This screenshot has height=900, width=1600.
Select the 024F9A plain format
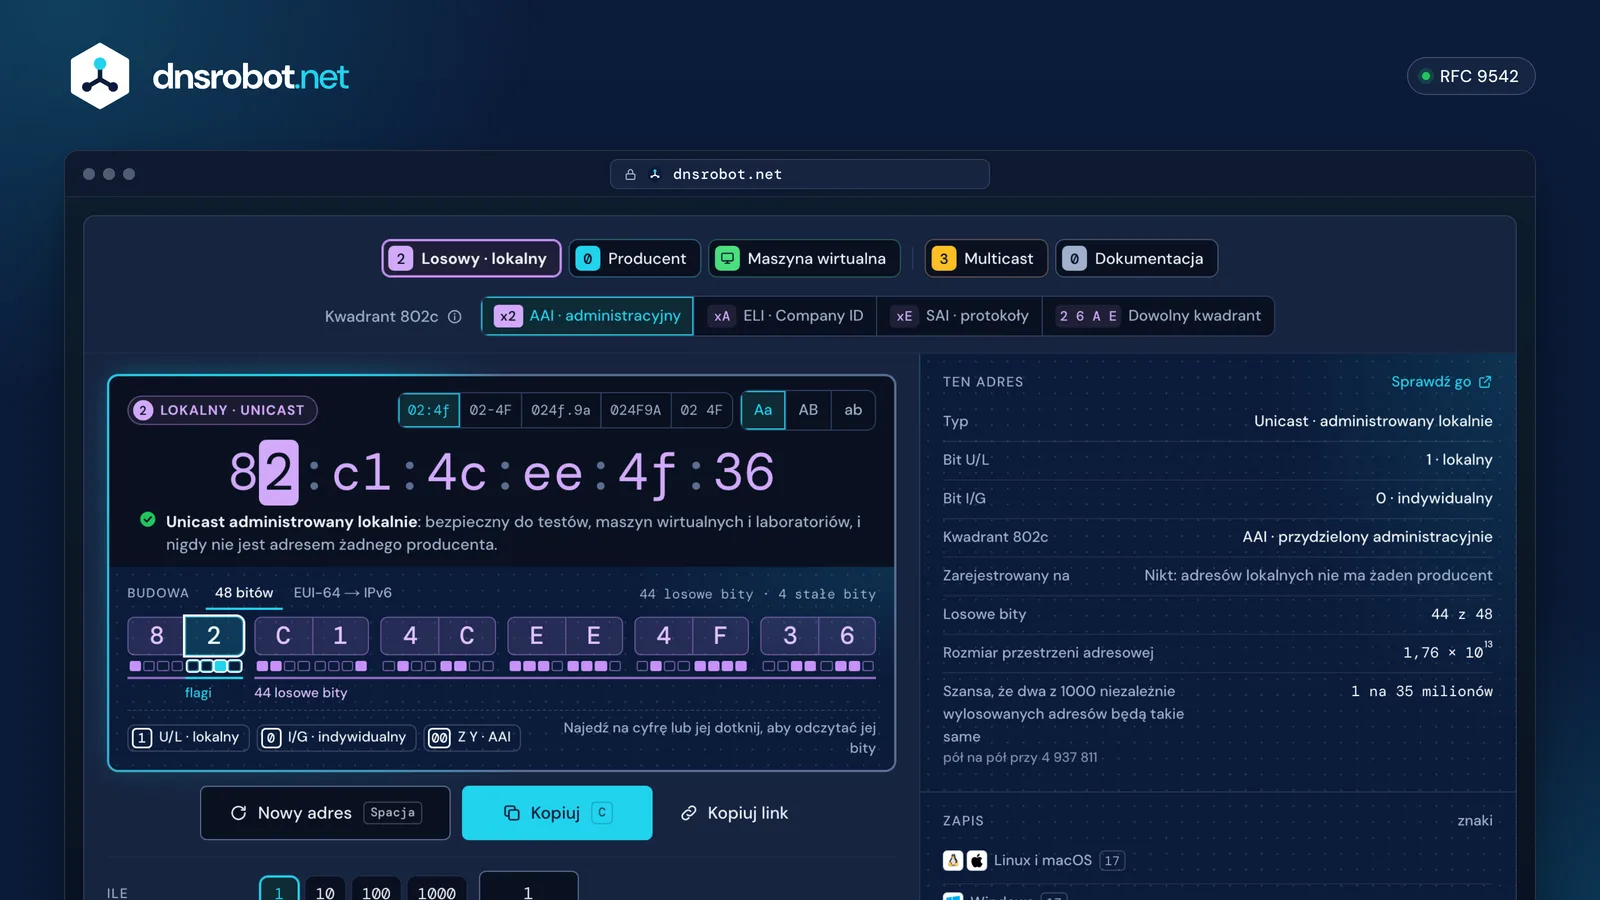[635, 410]
